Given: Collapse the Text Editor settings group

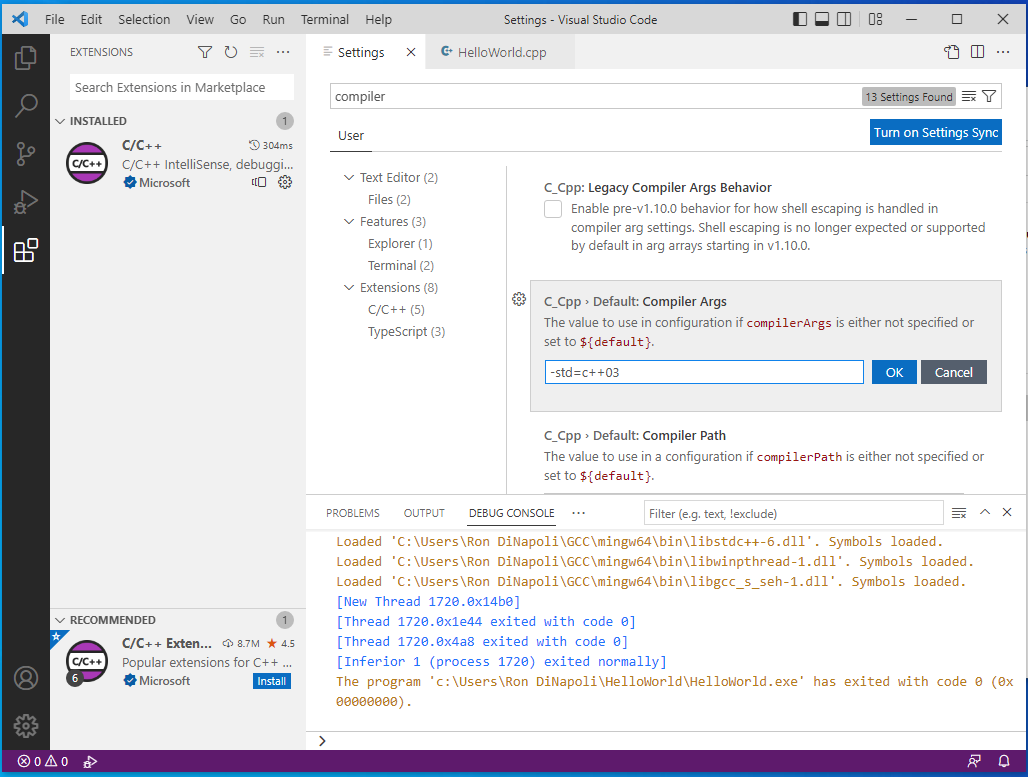Looking at the screenshot, I should click(x=349, y=178).
